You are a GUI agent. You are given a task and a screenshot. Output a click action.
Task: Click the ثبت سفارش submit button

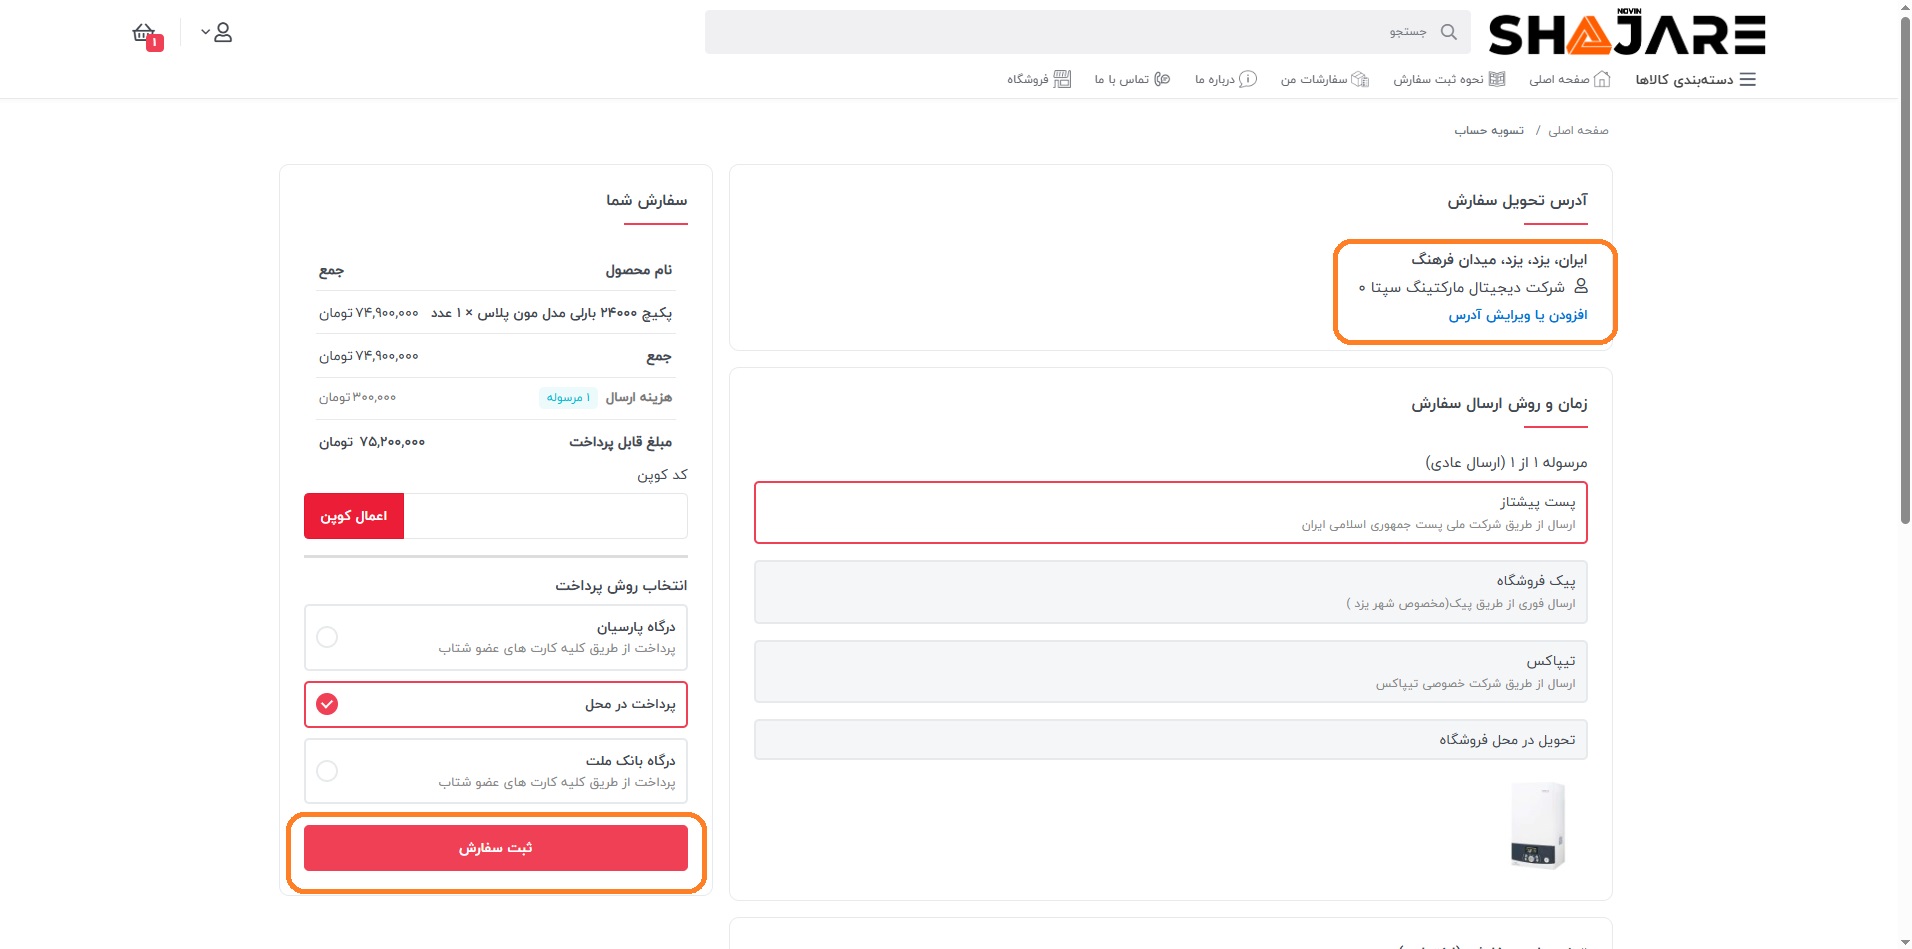[496, 848]
